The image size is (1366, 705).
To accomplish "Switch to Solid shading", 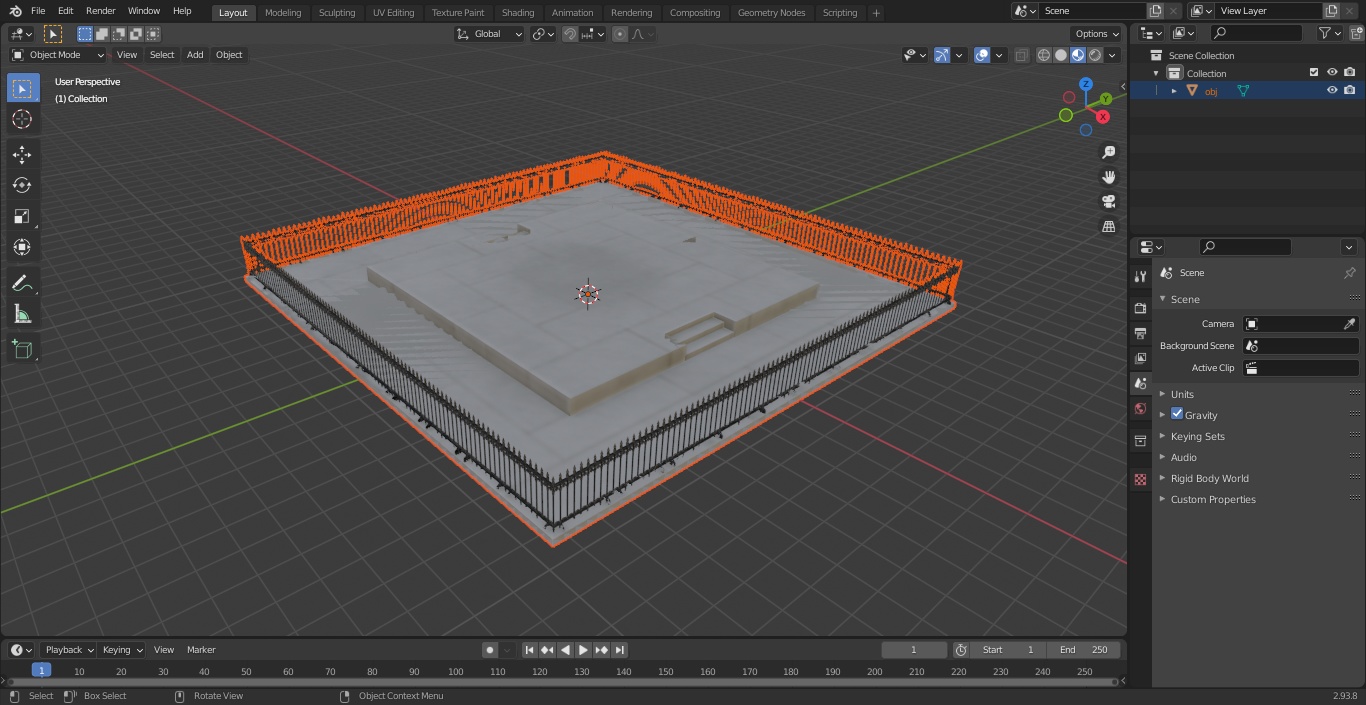I will [x=1061, y=55].
